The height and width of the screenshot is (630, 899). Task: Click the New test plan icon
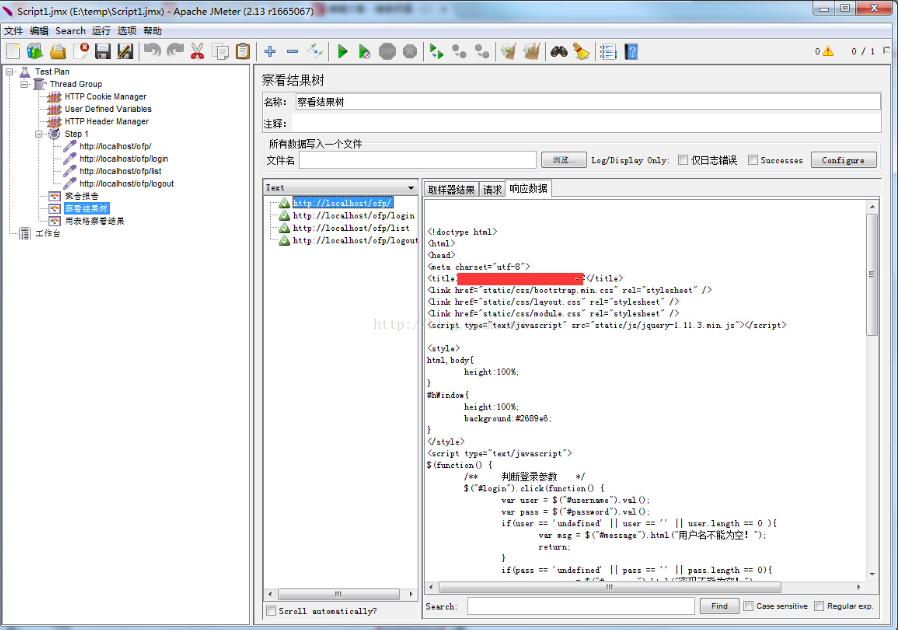click(x=13, y=52)
